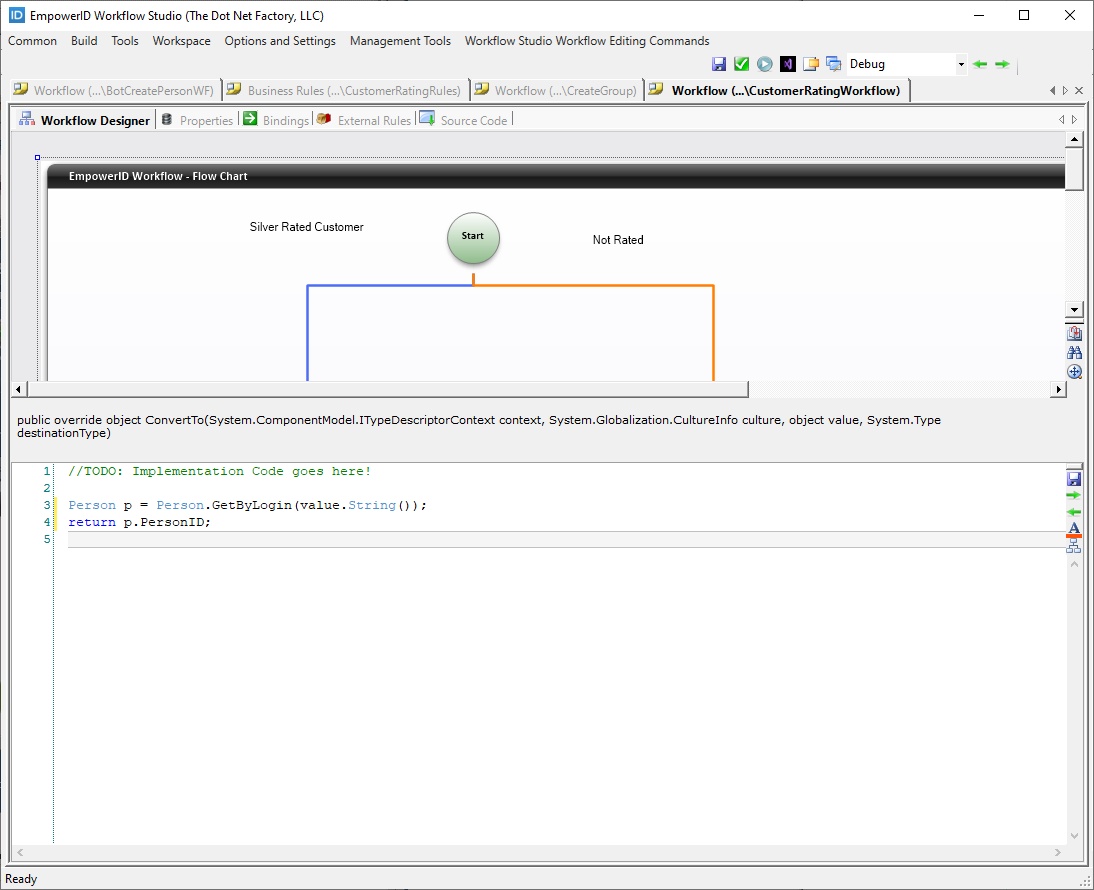Click the designer sub-tab right arrow
1094x890 pixels.
(x=1074, y=120)
